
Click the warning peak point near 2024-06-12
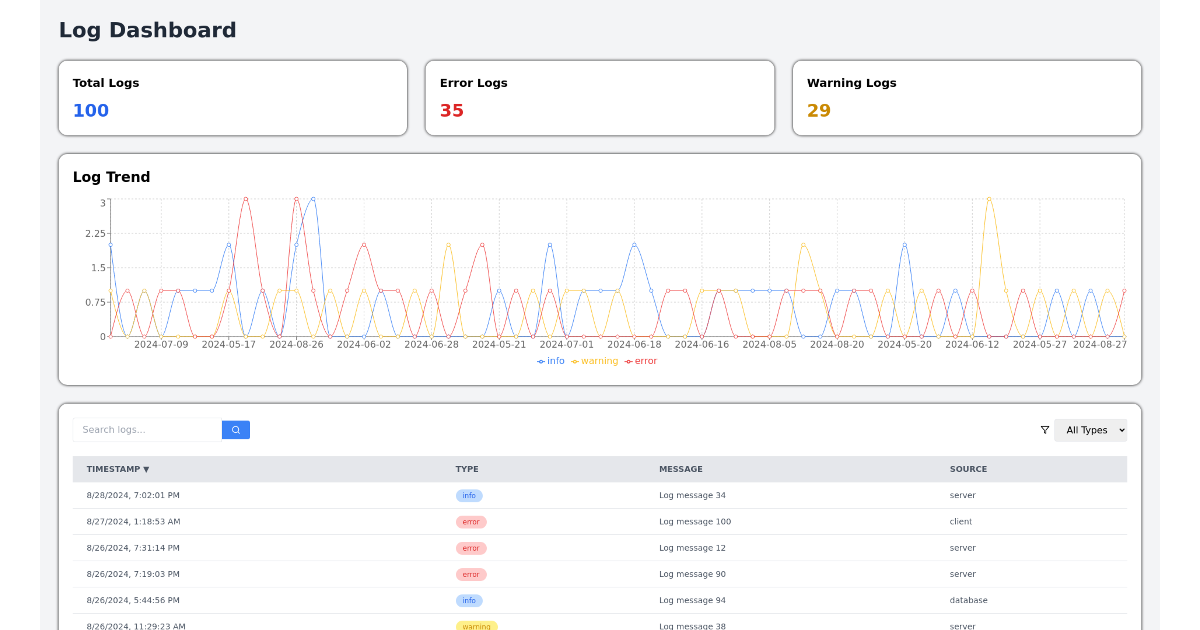tap(989, 199)
